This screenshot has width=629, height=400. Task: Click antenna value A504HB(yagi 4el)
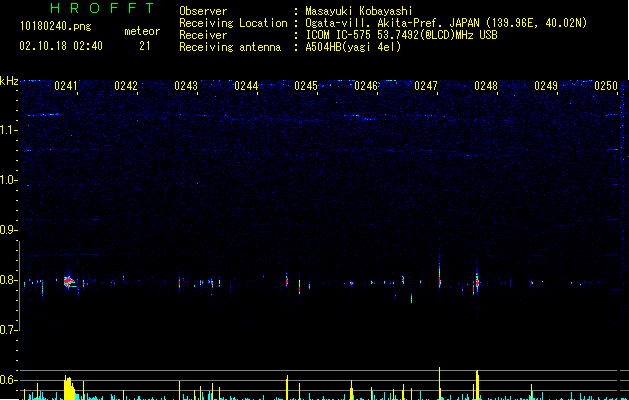pos(353,47)
